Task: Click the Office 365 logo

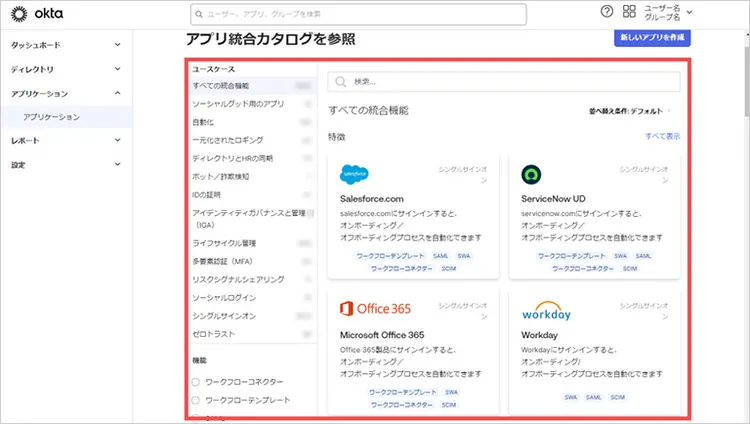Action: [x=375, y=309]
